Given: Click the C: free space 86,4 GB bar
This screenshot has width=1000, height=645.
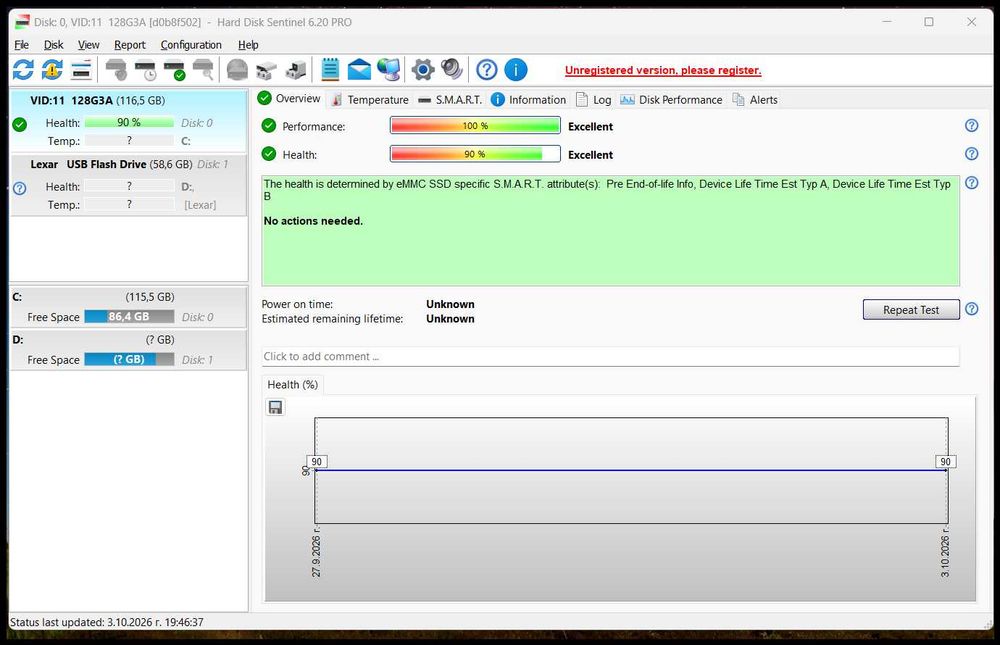Looking at the screenshot, I should coord(129,316).
